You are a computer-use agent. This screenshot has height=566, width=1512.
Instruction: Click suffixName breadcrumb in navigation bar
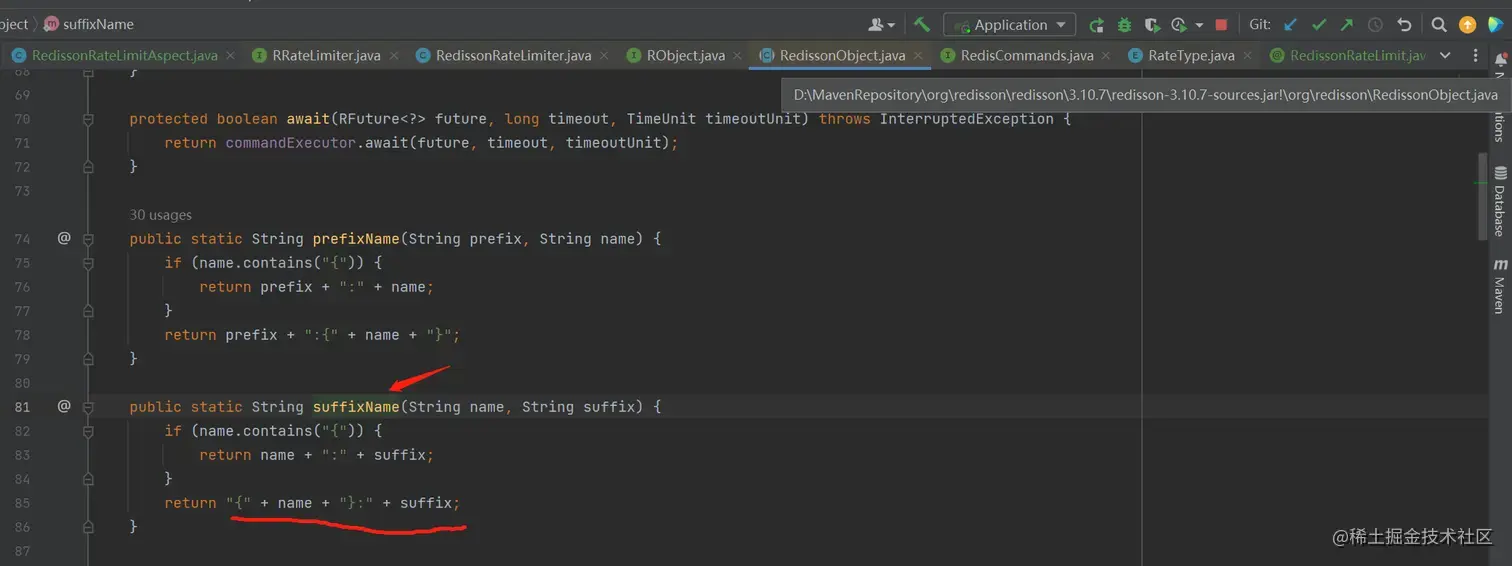click(89, 24)
